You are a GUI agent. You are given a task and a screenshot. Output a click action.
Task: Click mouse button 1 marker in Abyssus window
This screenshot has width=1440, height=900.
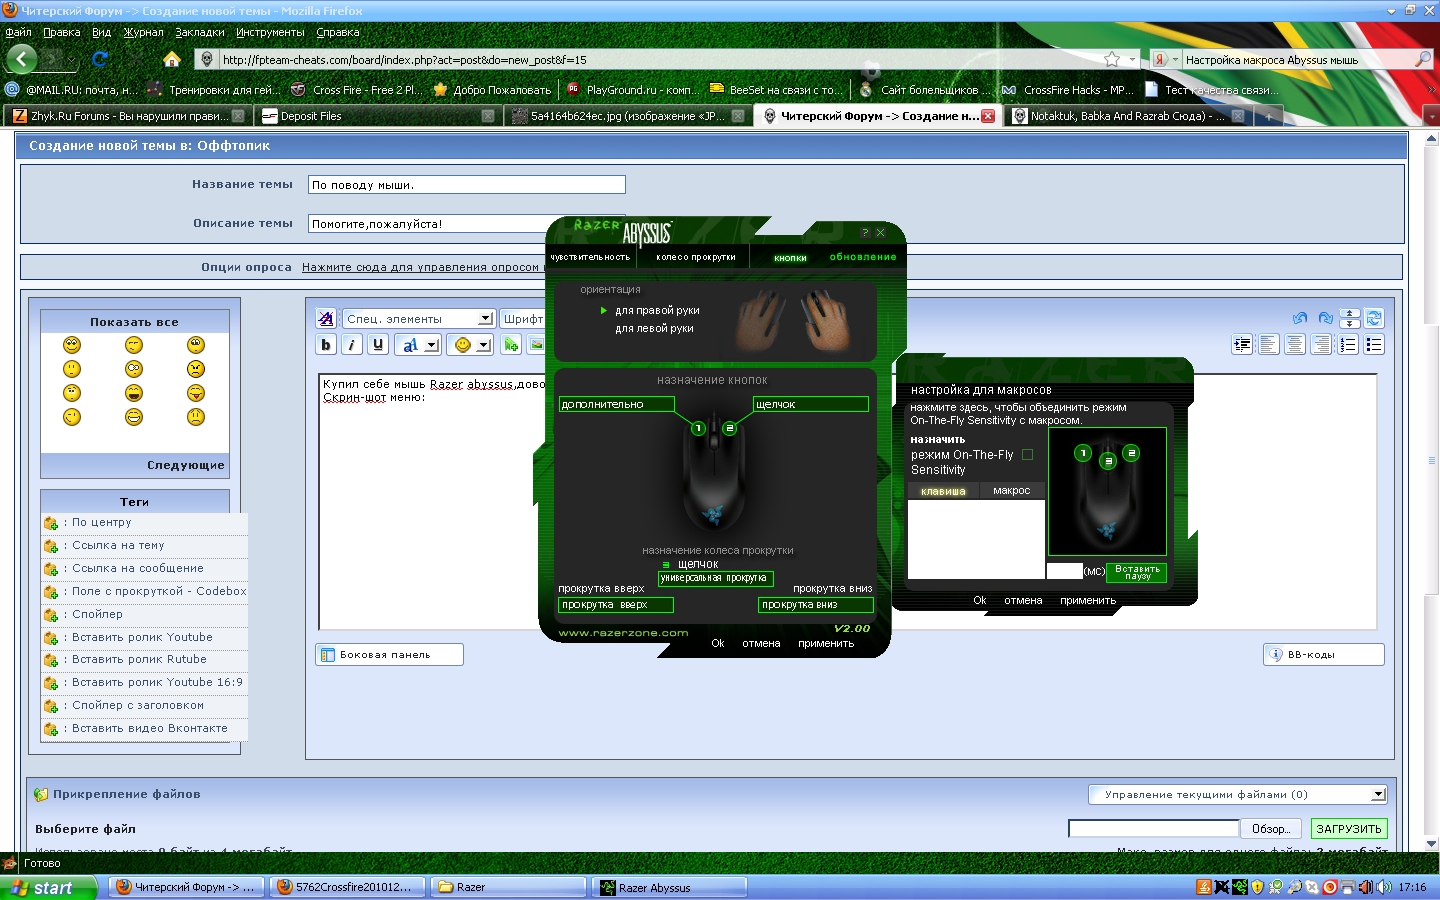click(699, 428)
